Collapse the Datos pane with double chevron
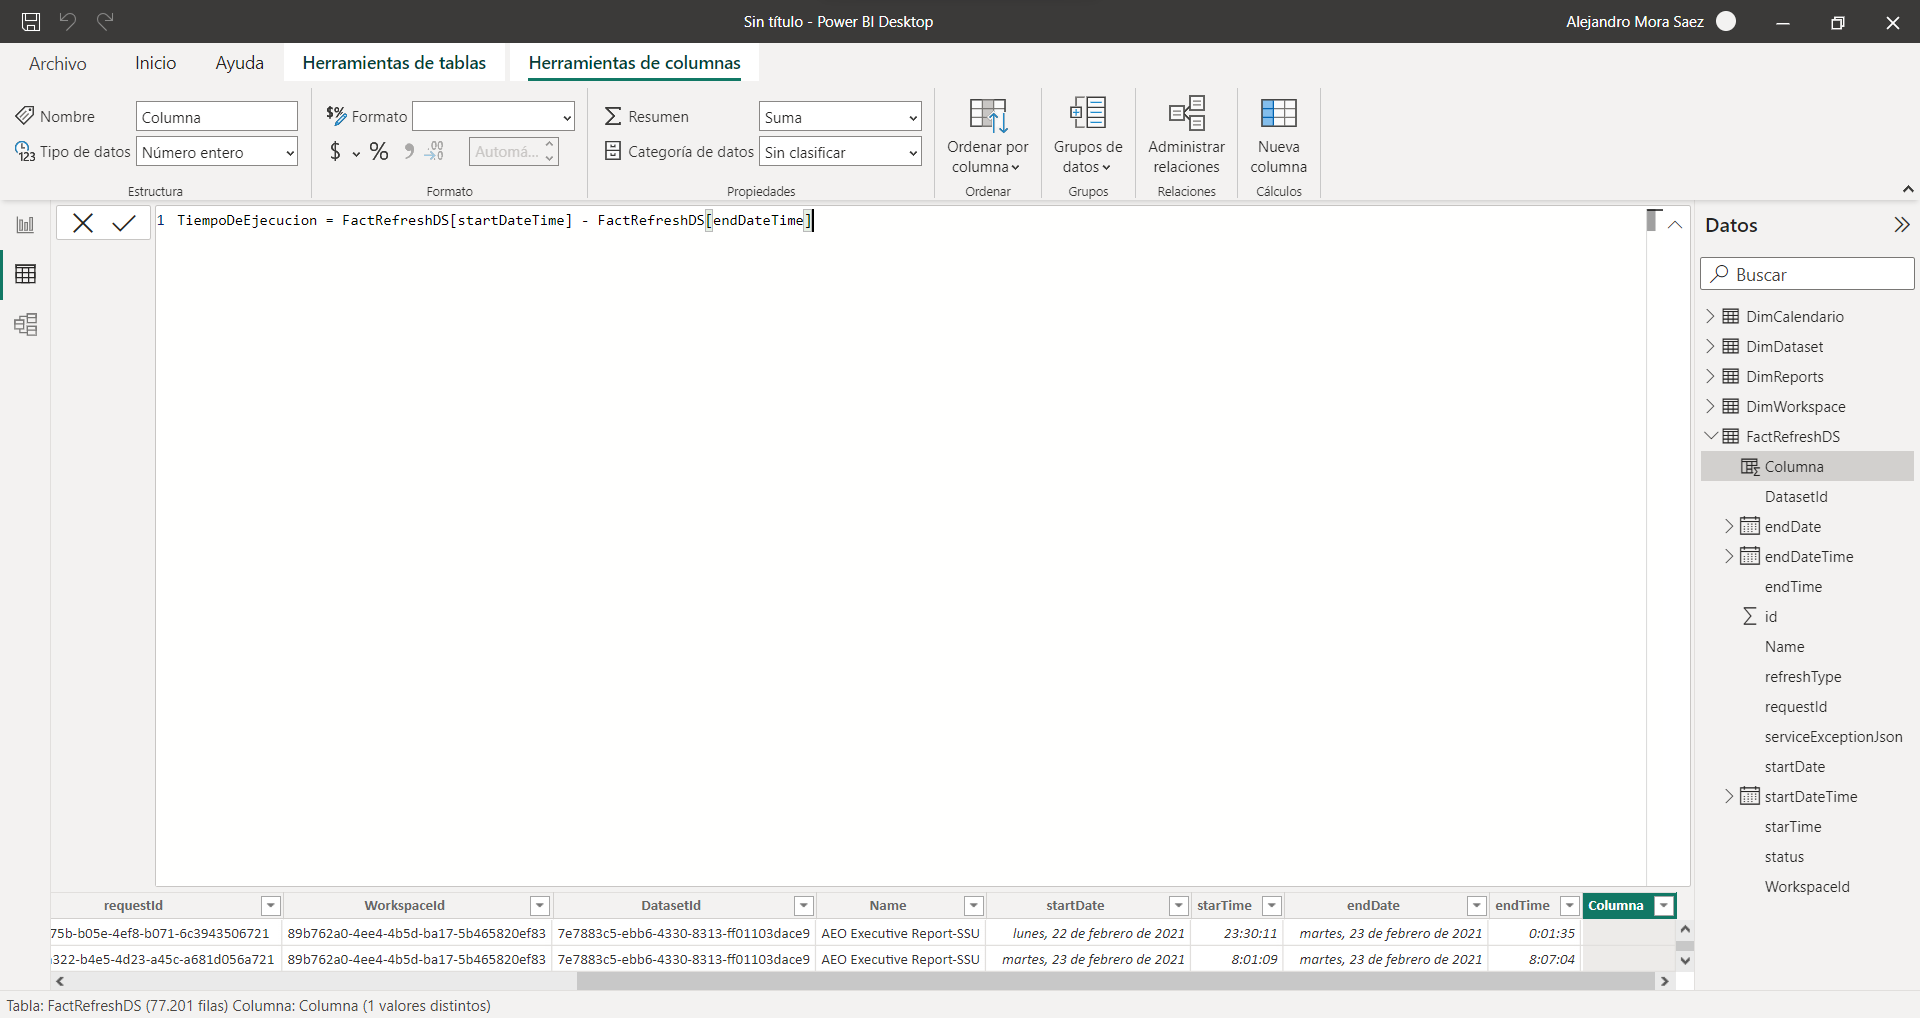 [1901, 225]
